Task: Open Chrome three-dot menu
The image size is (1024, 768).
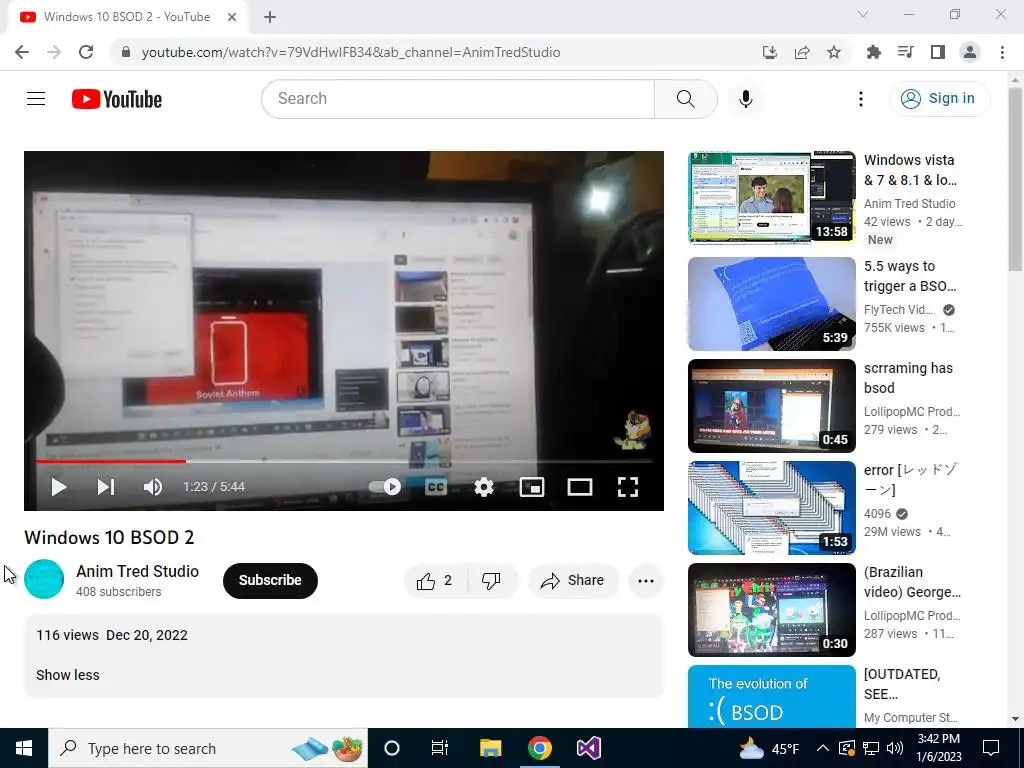Action: coord(1002,52)
